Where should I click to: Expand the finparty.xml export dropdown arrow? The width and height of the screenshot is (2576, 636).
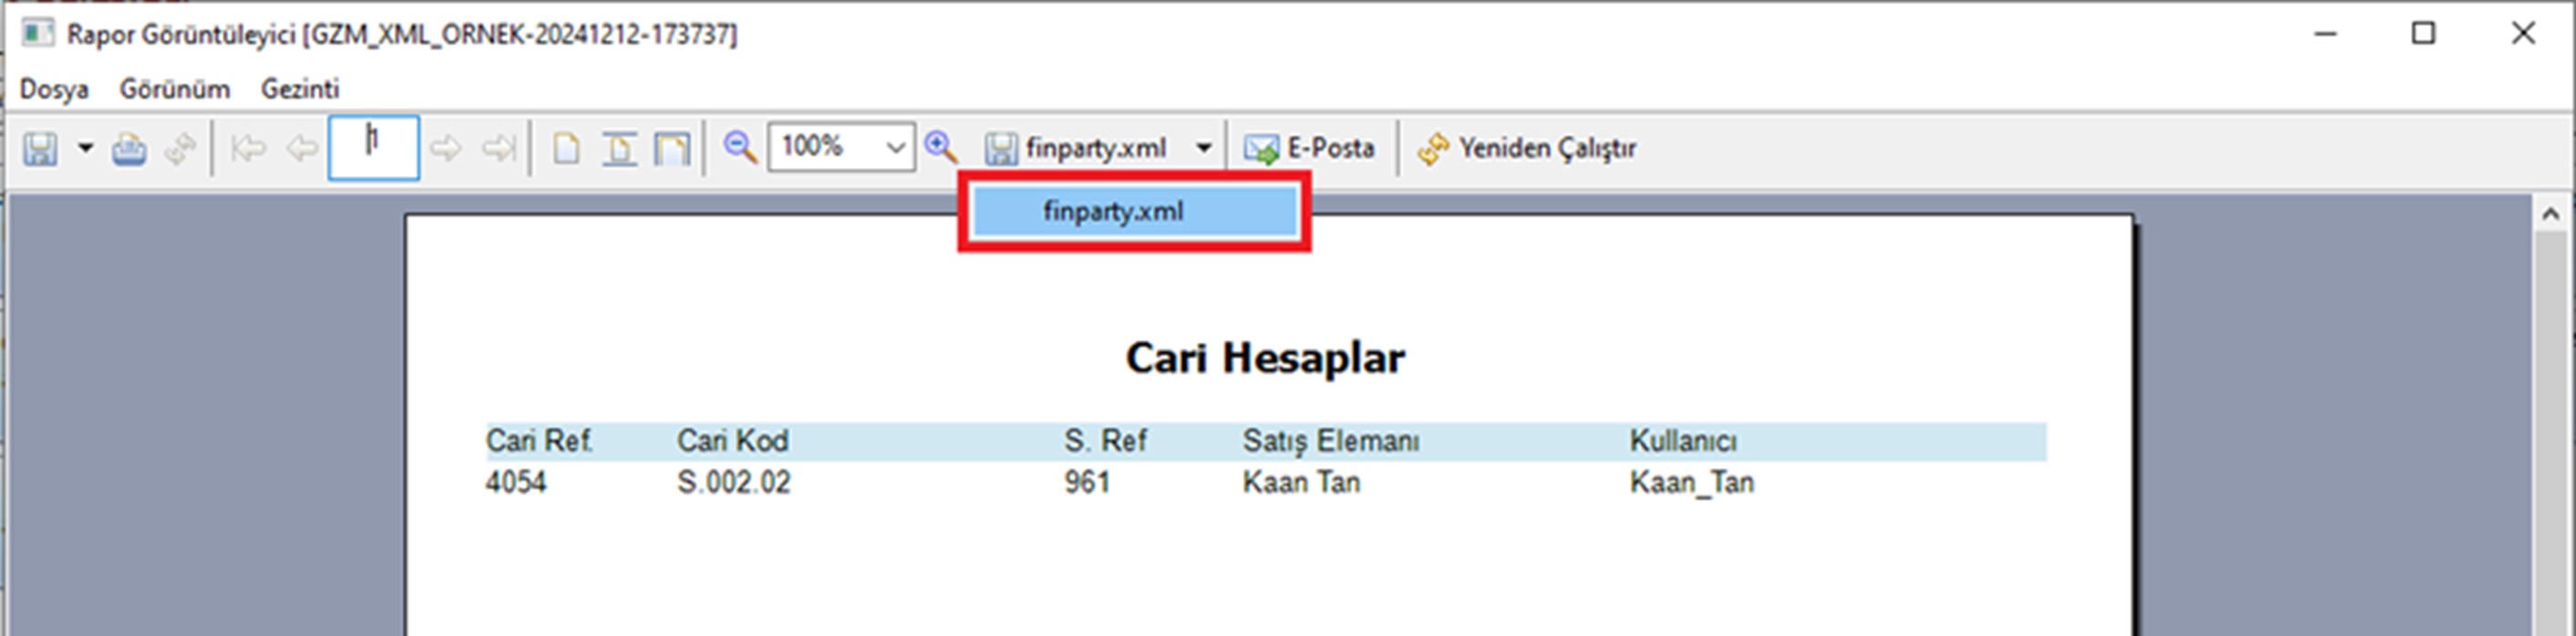[1204, 148]
